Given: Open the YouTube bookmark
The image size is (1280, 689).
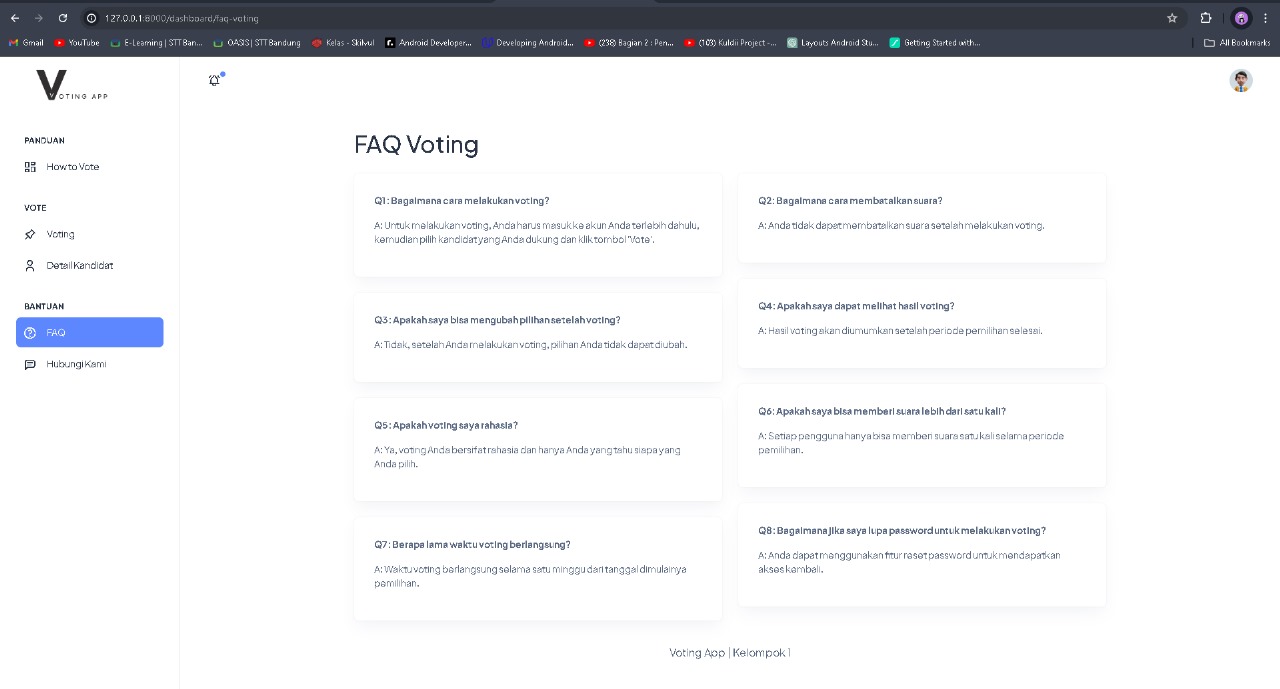Looking at the screenshot, I should pyautogui.click(x=77, y=43).
